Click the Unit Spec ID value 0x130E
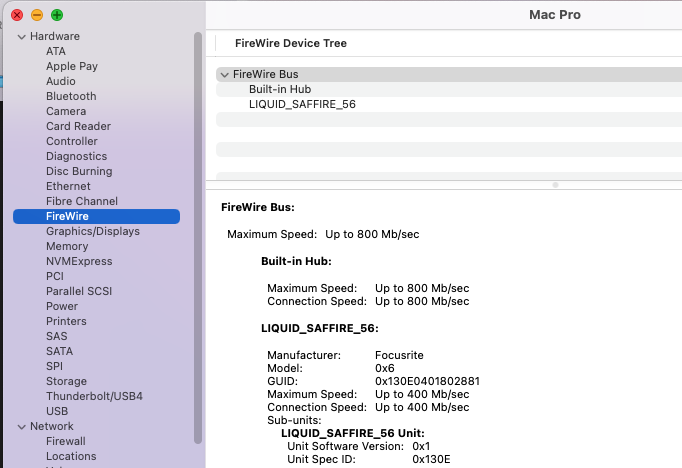The height and width of the screenshot is (468, 682). (431, 459)
